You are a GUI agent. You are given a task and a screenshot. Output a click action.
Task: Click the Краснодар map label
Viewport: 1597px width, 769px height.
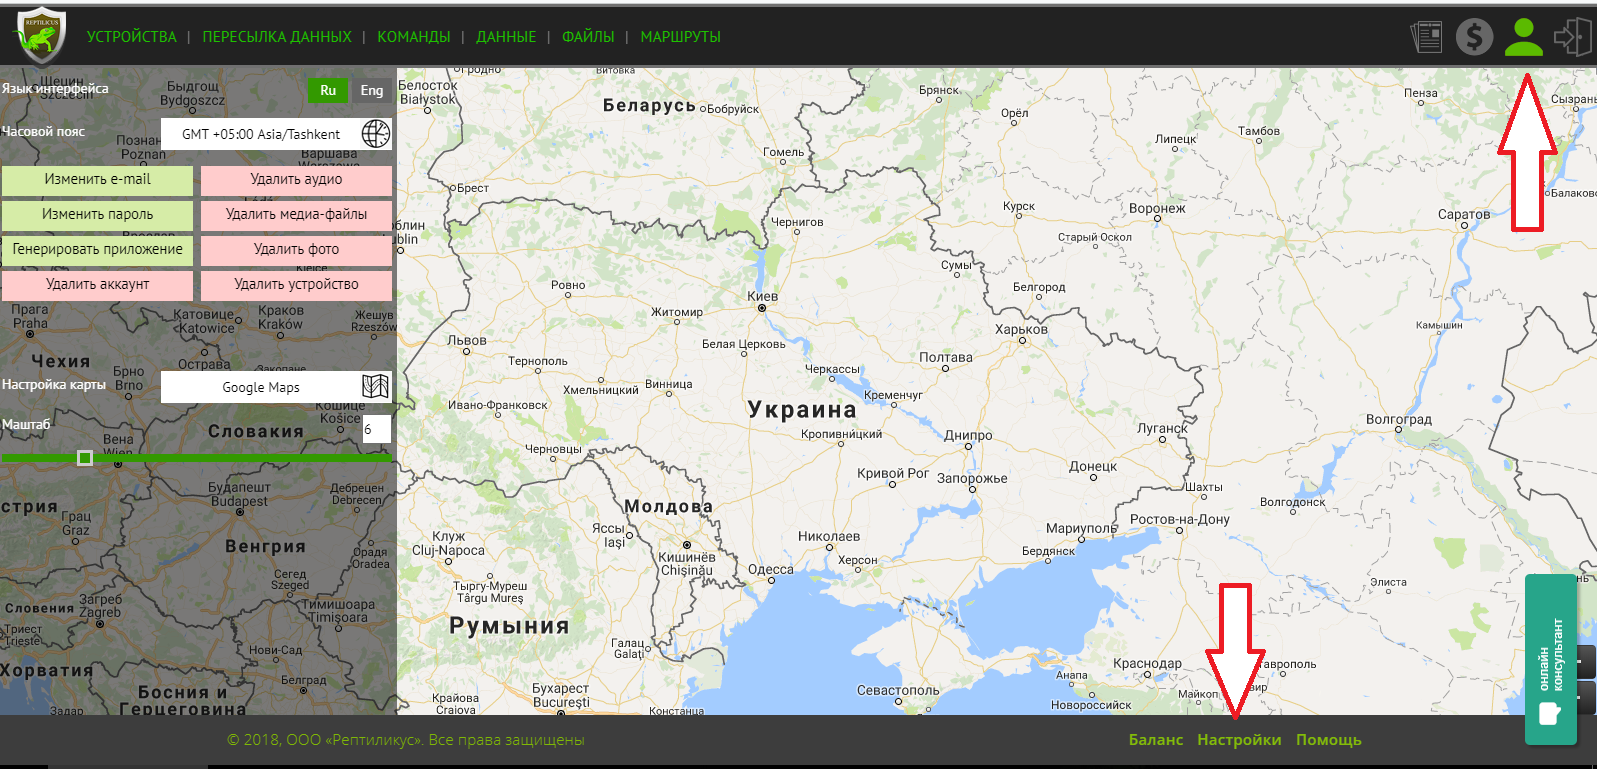pyautogui.click(x=1147, y=663)
